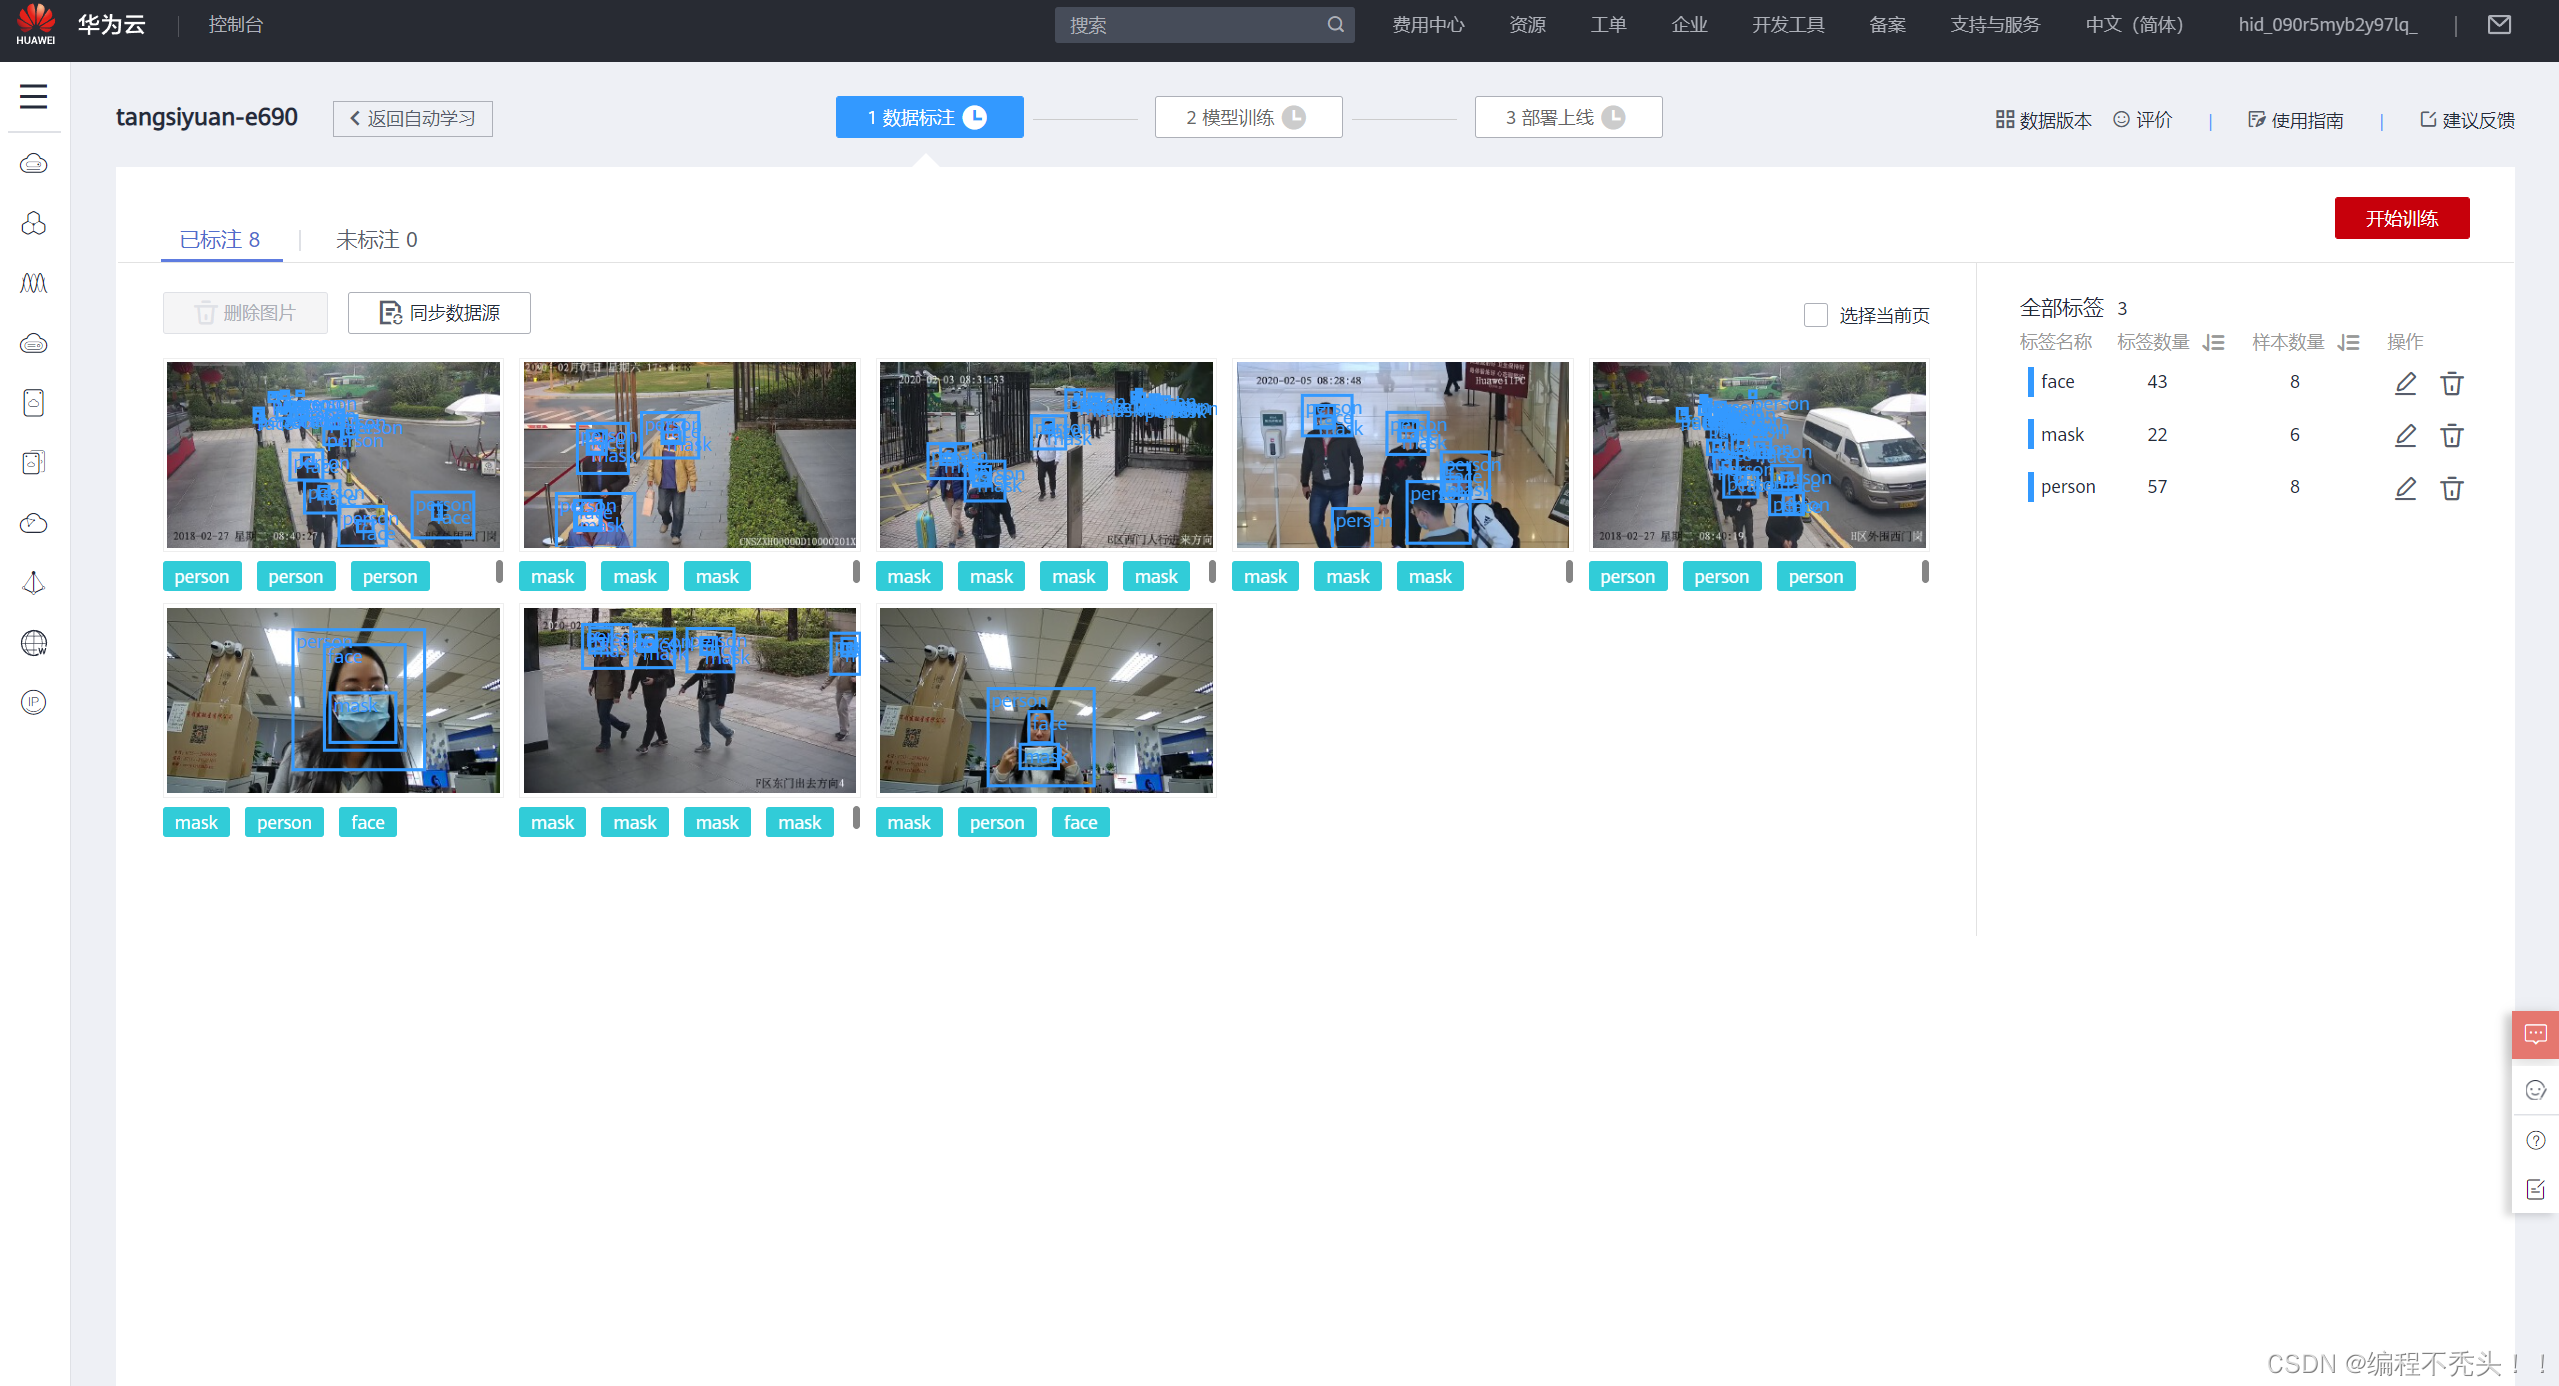Sort labels by 标签数量 column

pos(2213,343)
